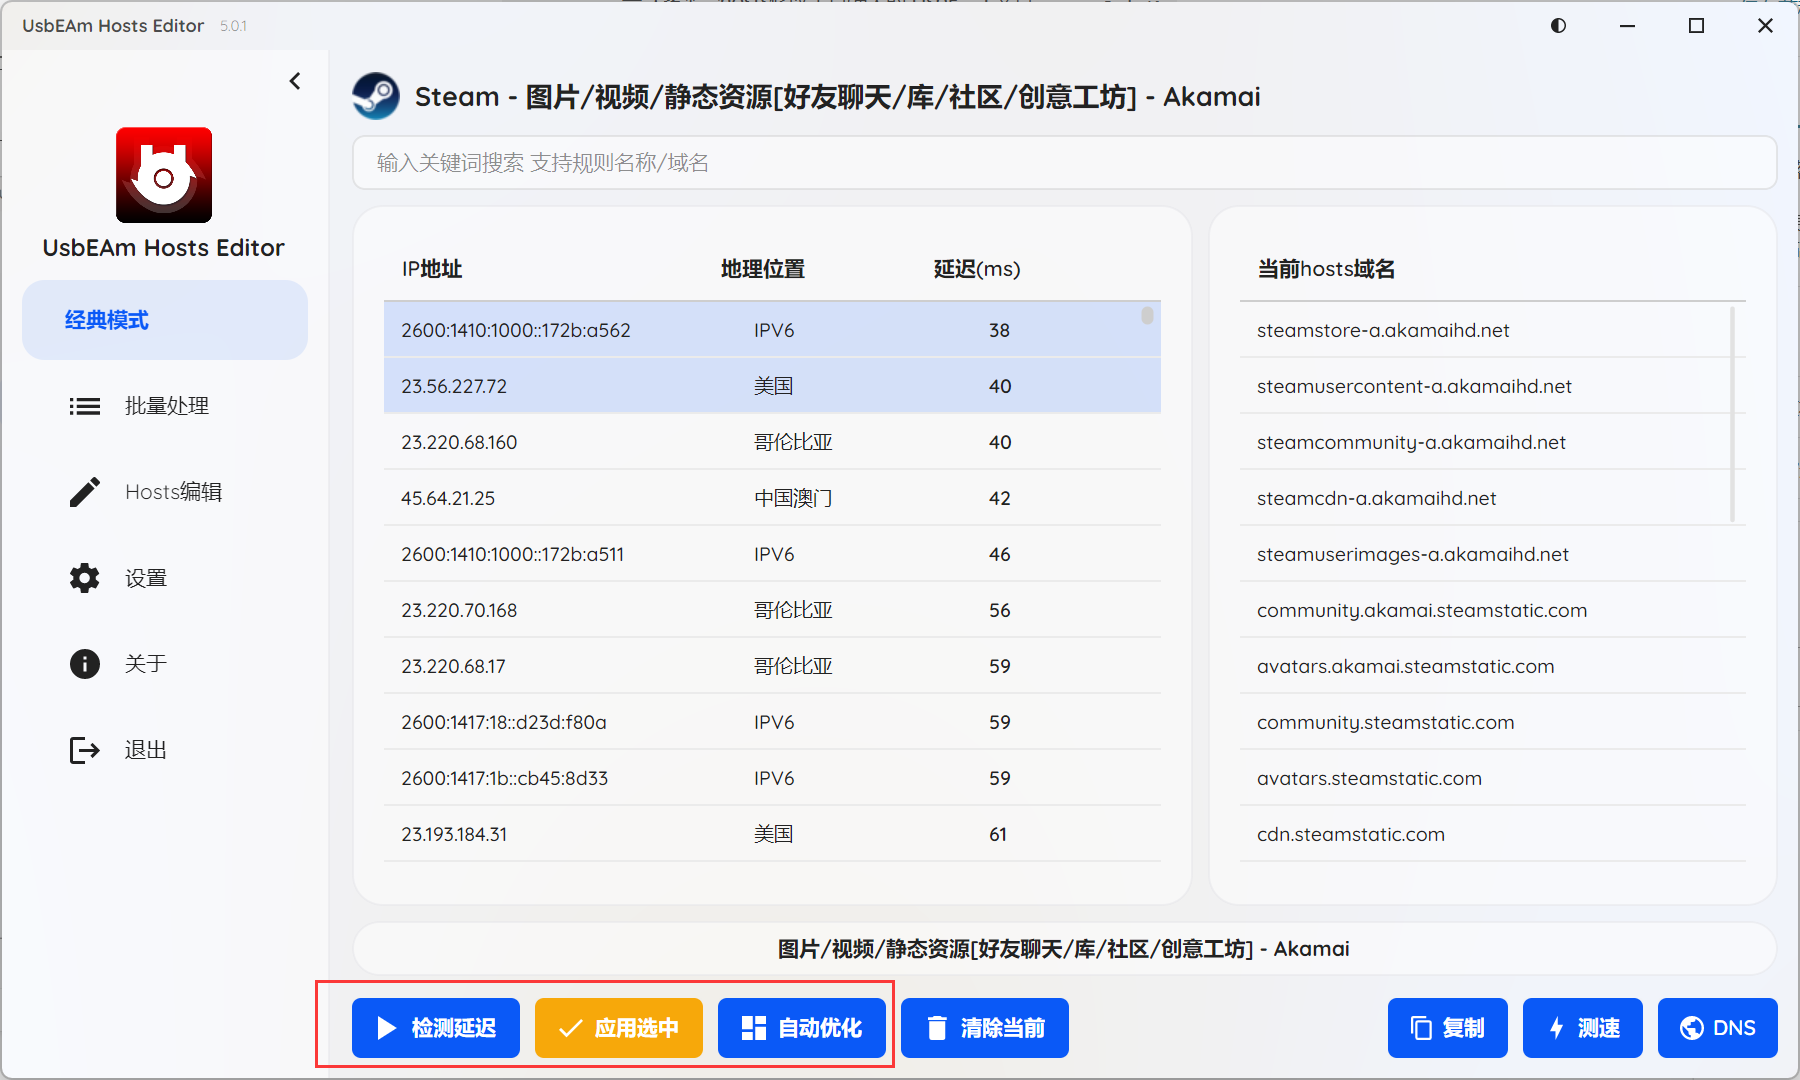This screenshot has width=1800, height=1080.
Task: Click the 复制 copy icon button
Action: click(1447, 1027)
